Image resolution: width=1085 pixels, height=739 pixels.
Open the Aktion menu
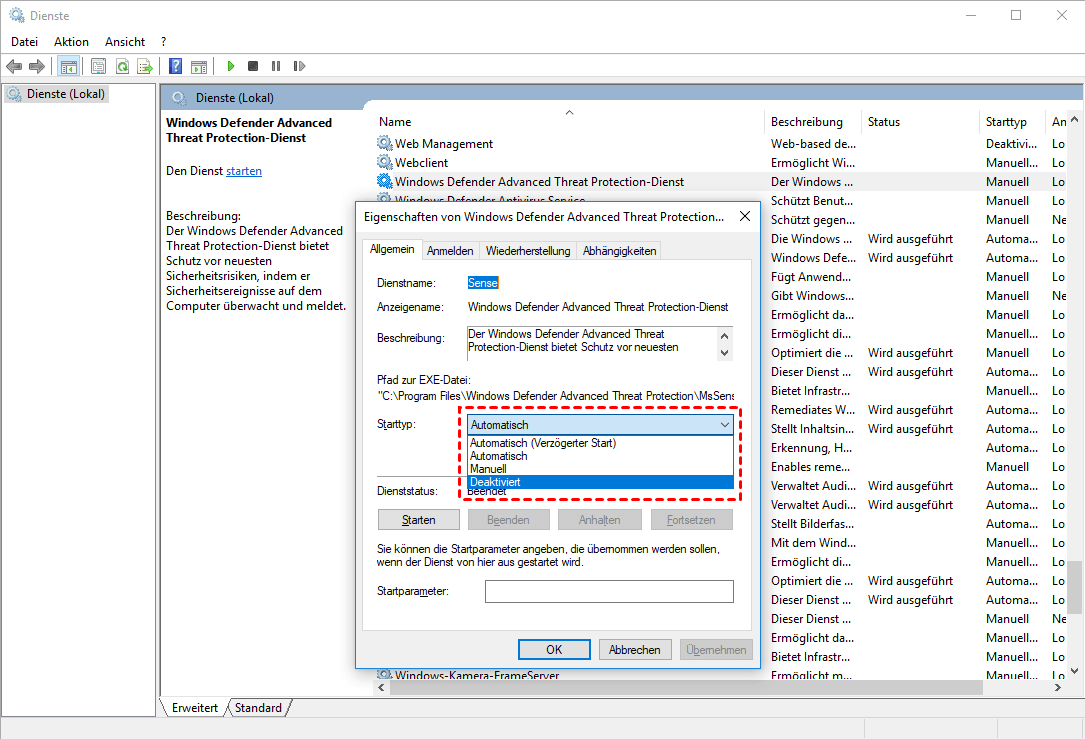[x=71, y=42]
